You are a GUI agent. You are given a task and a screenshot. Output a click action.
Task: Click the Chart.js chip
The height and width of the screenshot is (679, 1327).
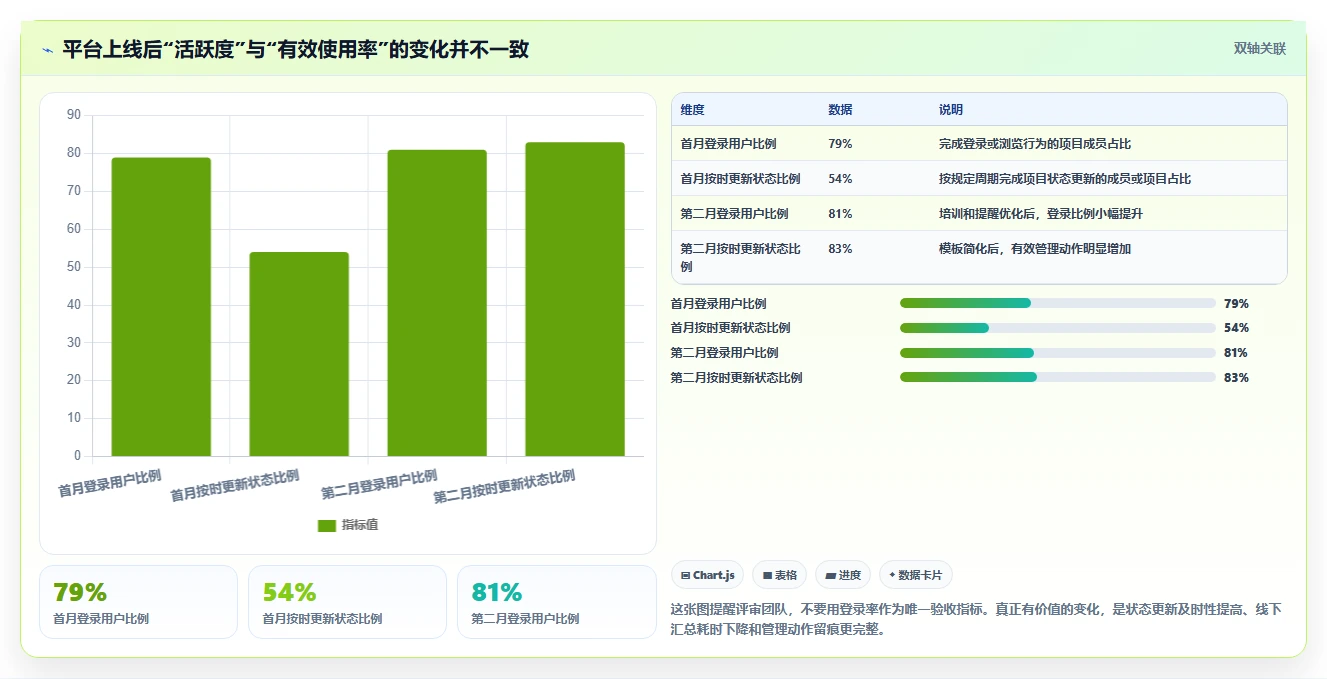[x=707, y=575]
